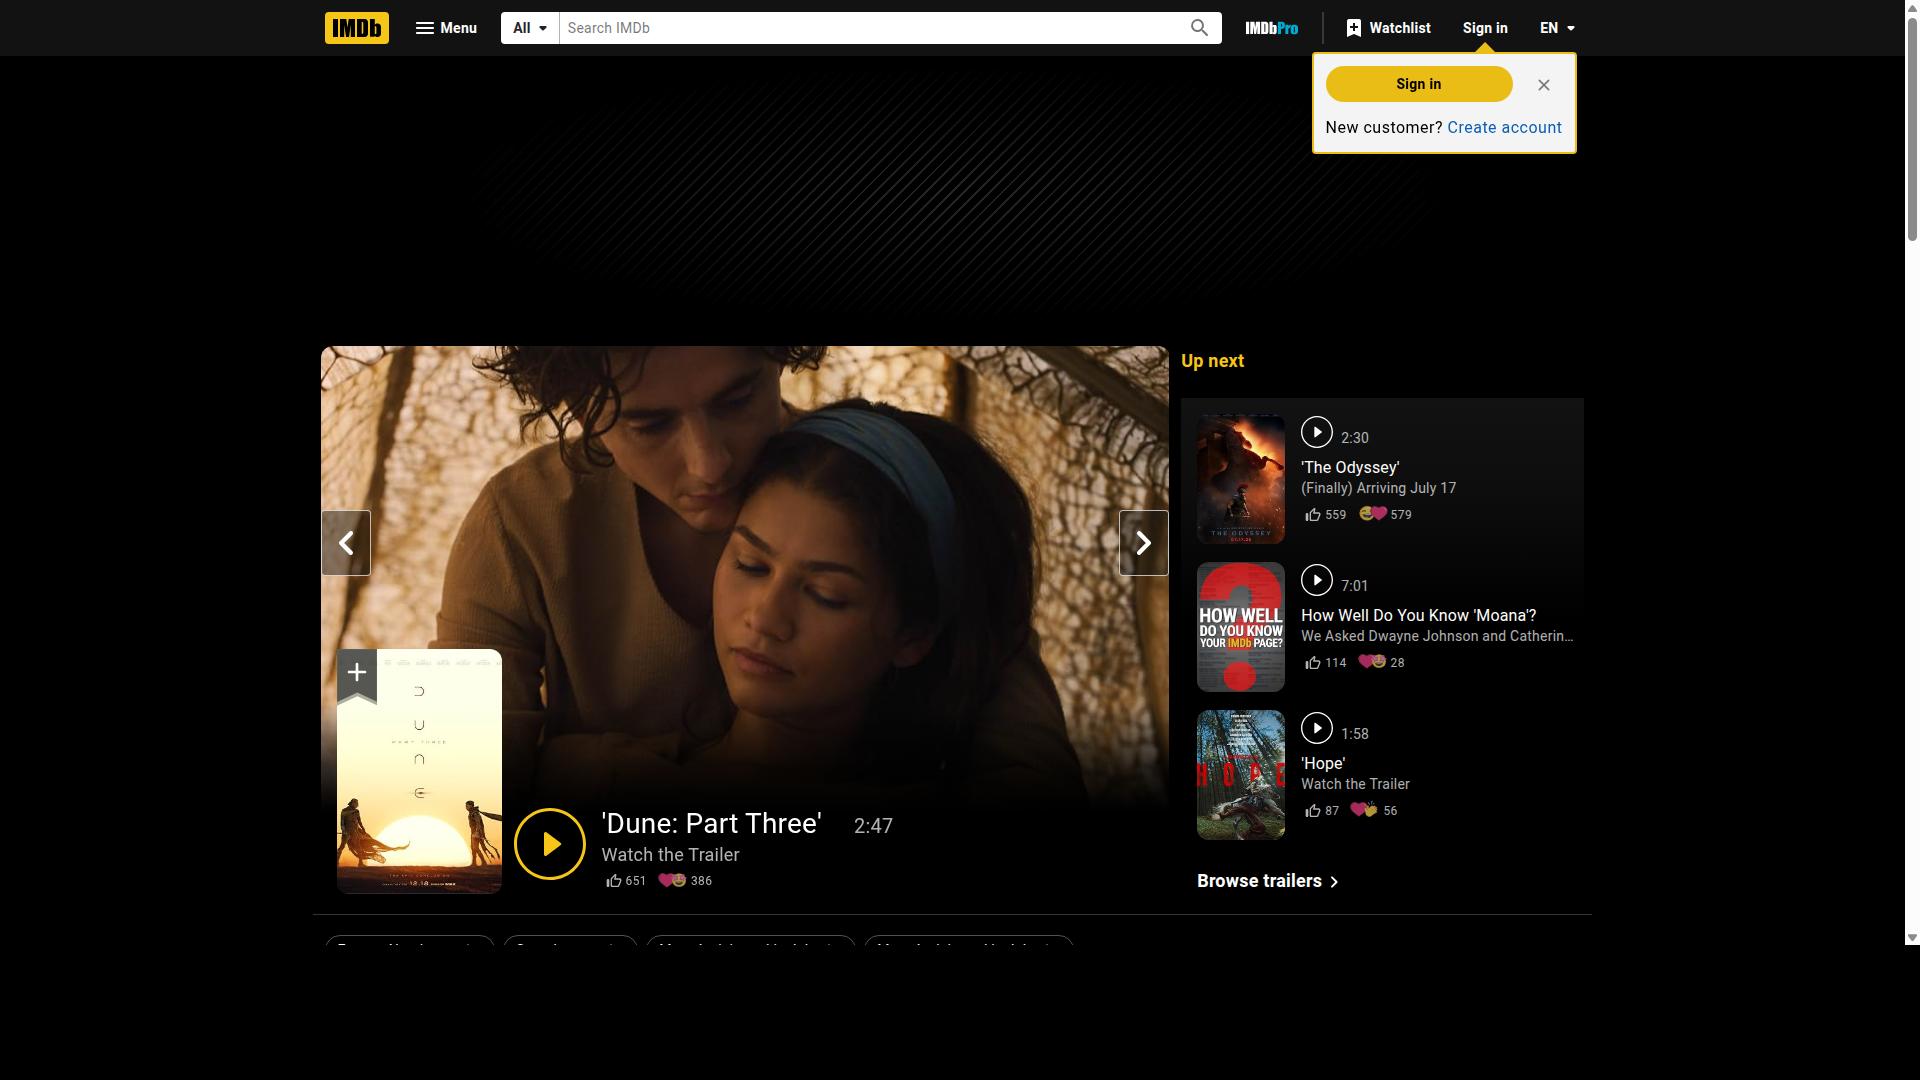Image resolution: width=1920 pixels, height=1080 pixels.
Task: Open 'The Odyssey' title link
Action: click(1350, 467)
